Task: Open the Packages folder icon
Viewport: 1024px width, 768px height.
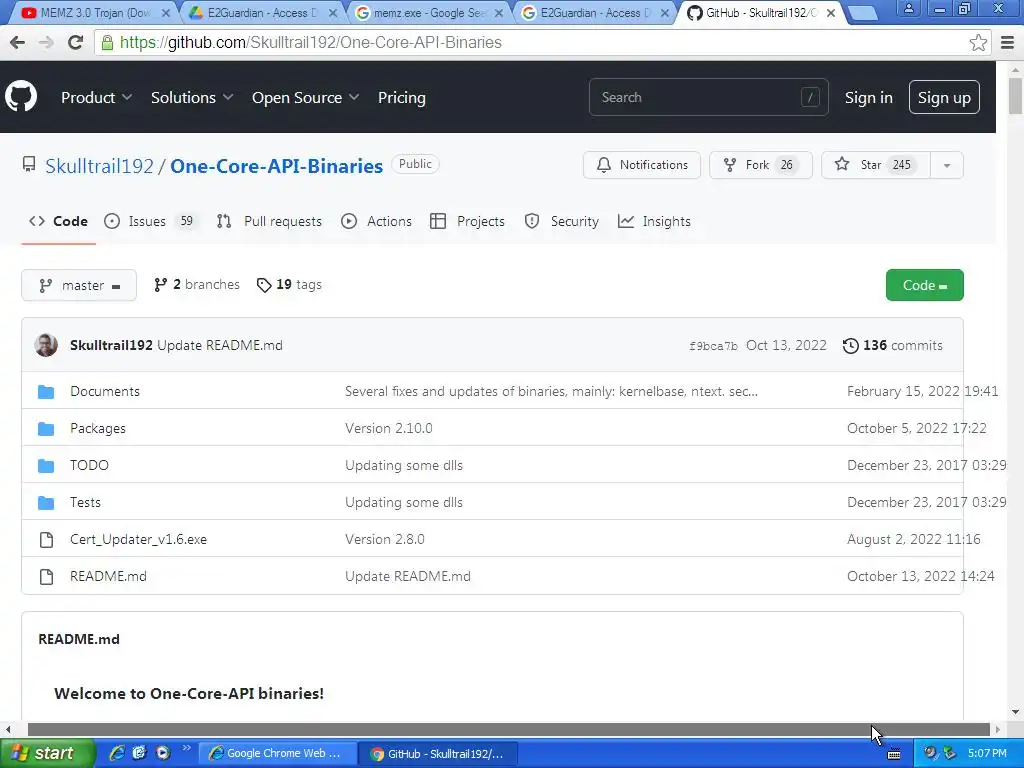Action: point(46,428)
